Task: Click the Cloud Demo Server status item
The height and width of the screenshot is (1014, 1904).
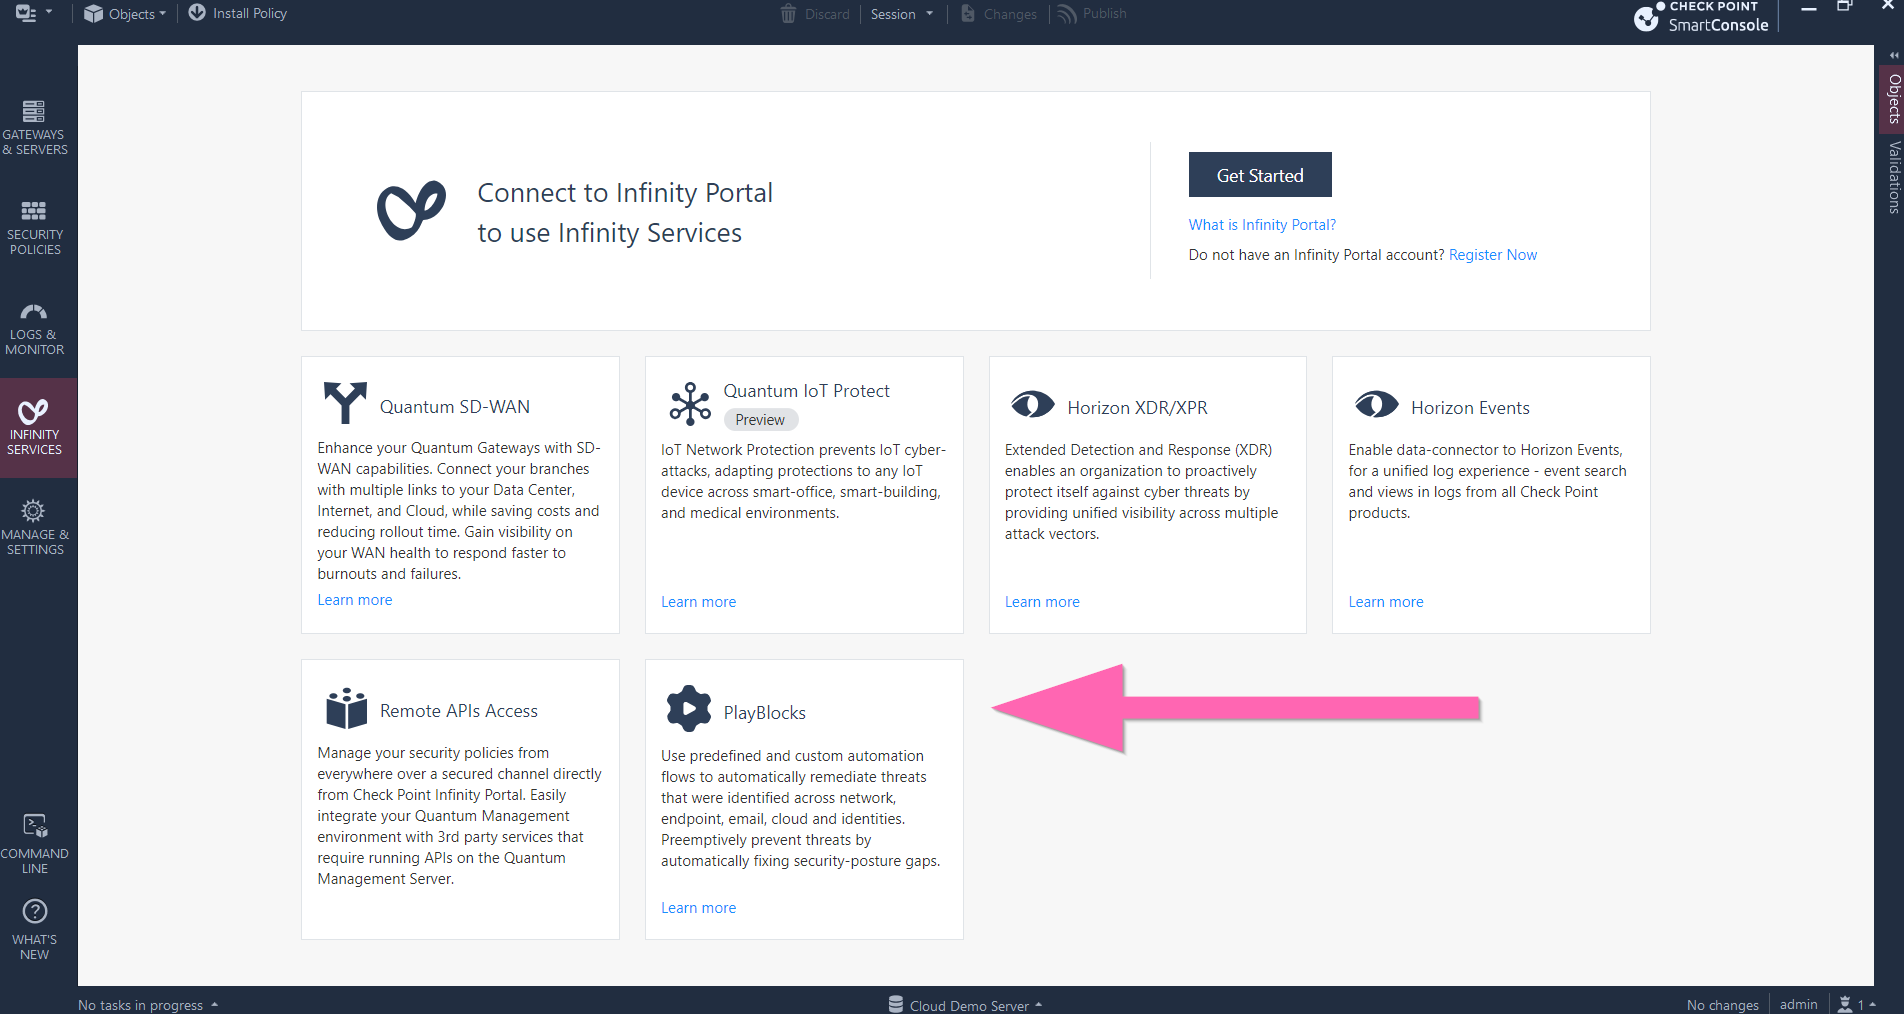Action: point(964,1004)
